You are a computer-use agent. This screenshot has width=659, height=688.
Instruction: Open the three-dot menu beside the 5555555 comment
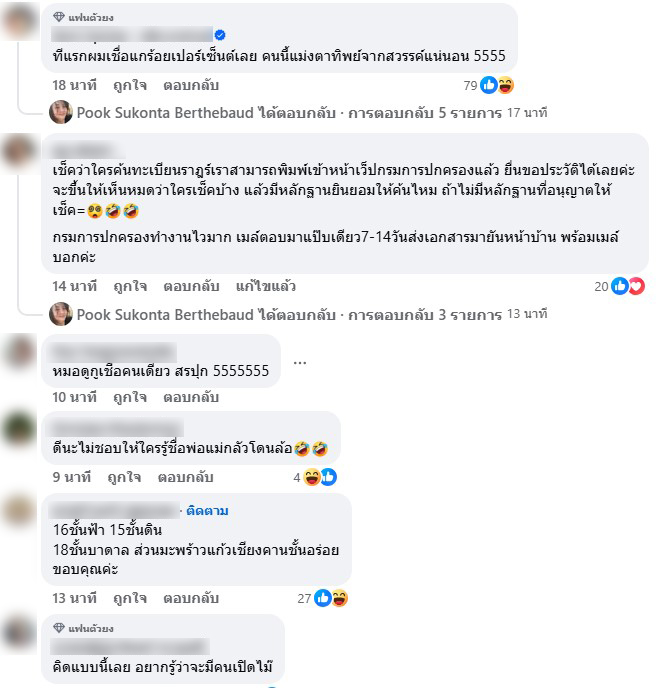(300, 362)
